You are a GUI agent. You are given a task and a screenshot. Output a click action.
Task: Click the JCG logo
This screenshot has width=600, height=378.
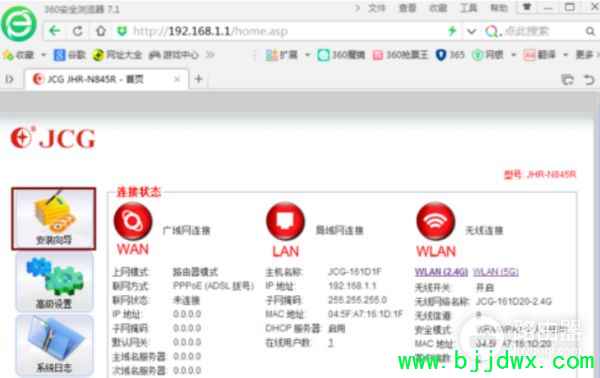point(53,138)
